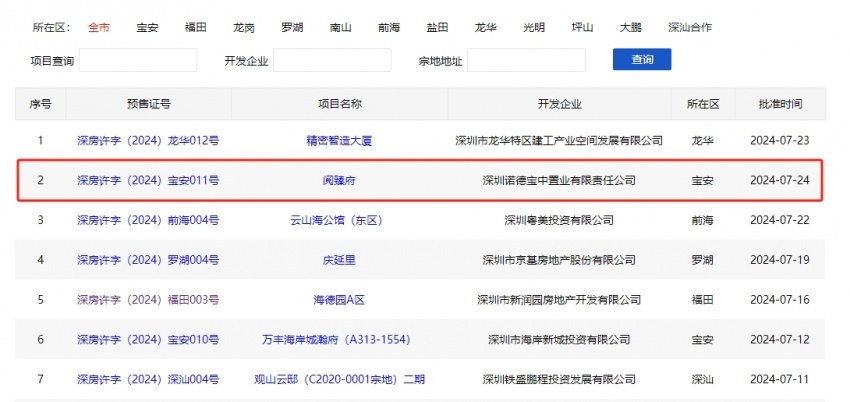The image size is (850, 402).
Task: Focus the 宗地地址 input field
Action: (x=526, y=60)
